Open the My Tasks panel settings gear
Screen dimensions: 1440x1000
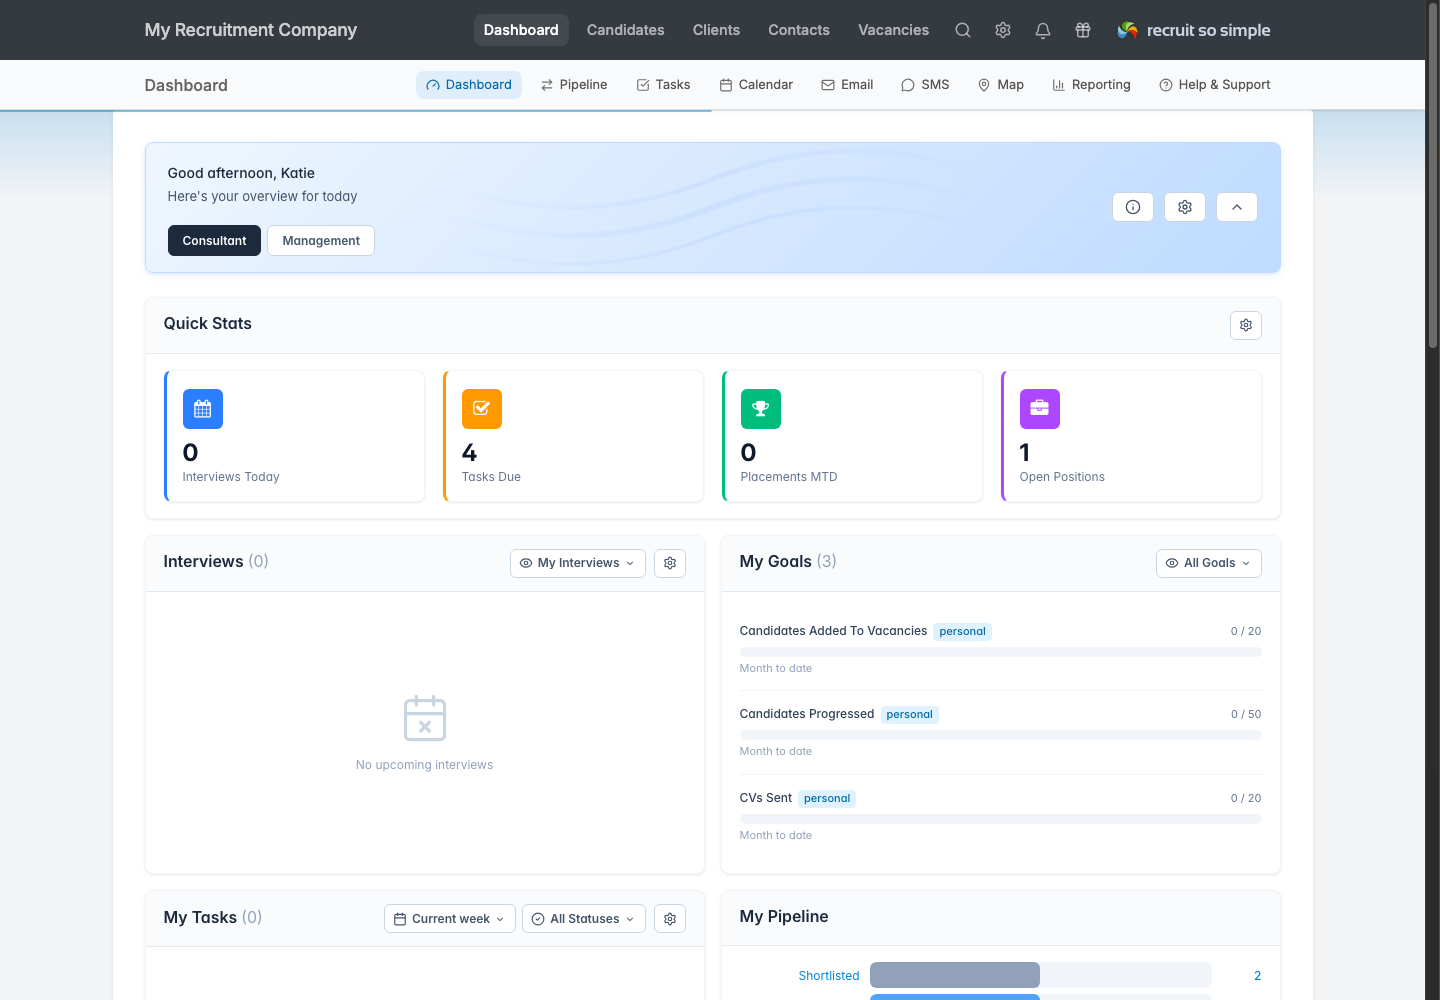[x=670, y=919]
